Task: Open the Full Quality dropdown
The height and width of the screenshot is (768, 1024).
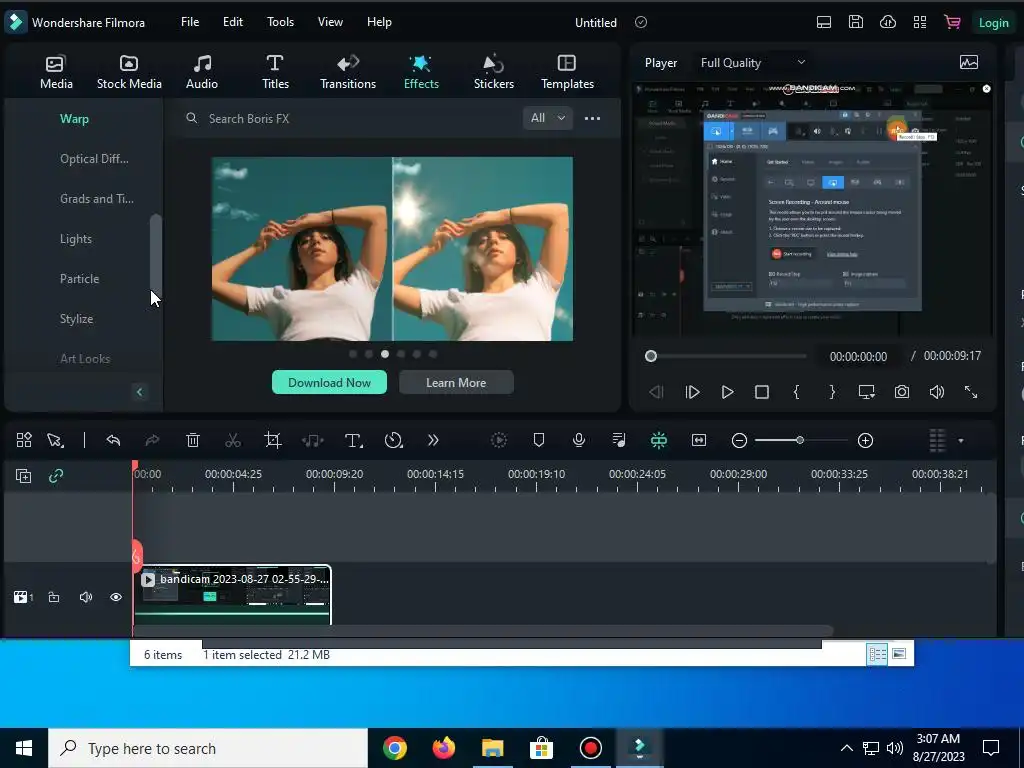Action: (x=752, y=62)
